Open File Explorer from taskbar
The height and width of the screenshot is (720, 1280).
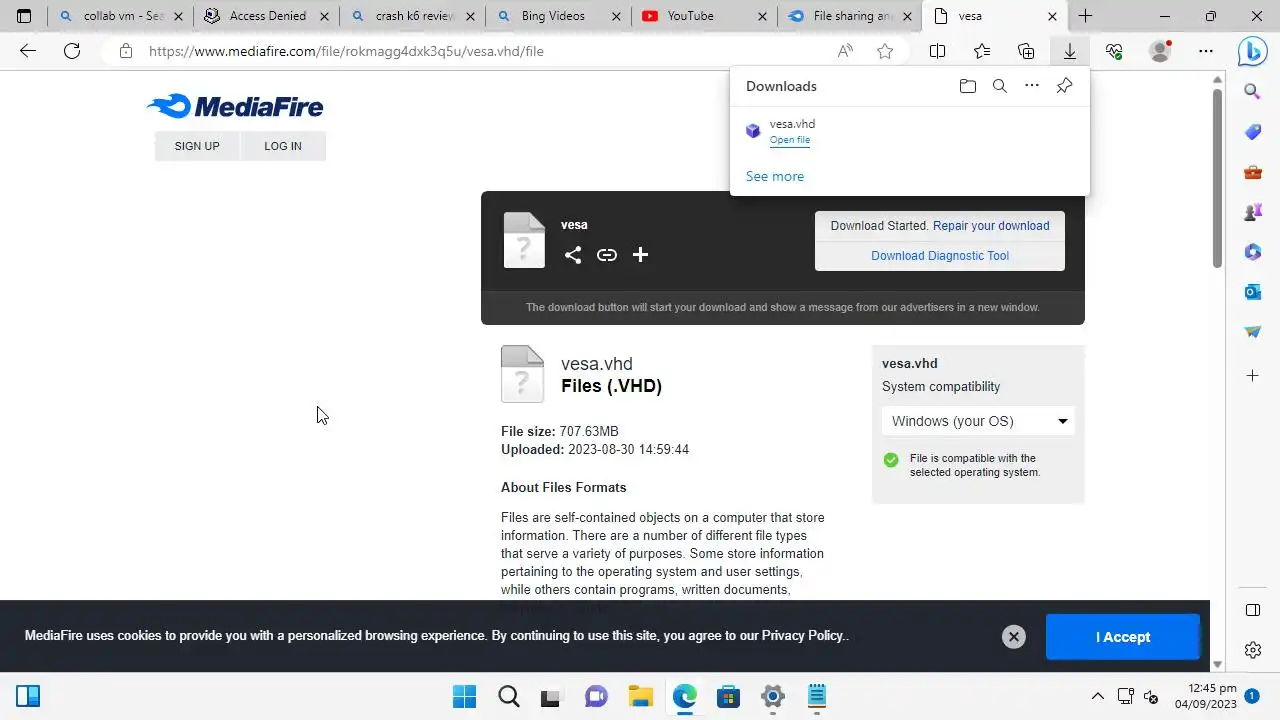pyautogui.click(x=641, y=696)
